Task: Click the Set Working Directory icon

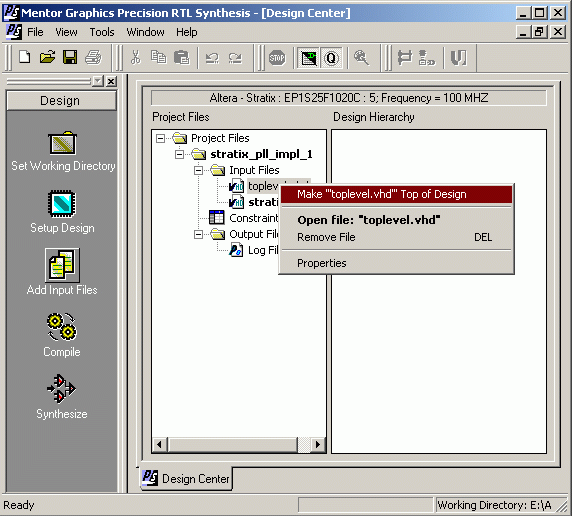Action: (x=62, y=143)
